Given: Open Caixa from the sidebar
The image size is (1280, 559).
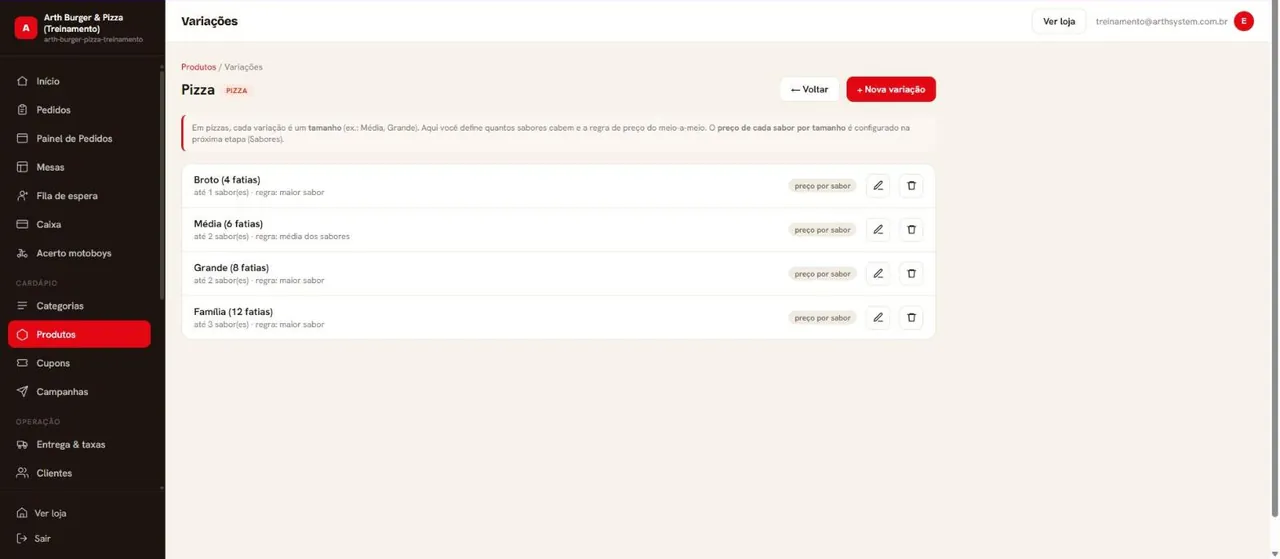Looking at the screenshot, I should (x=79, y=225).
